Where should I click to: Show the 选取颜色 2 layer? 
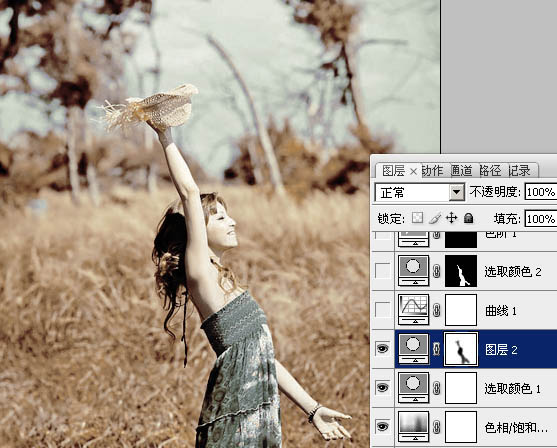tap(383, 271)
